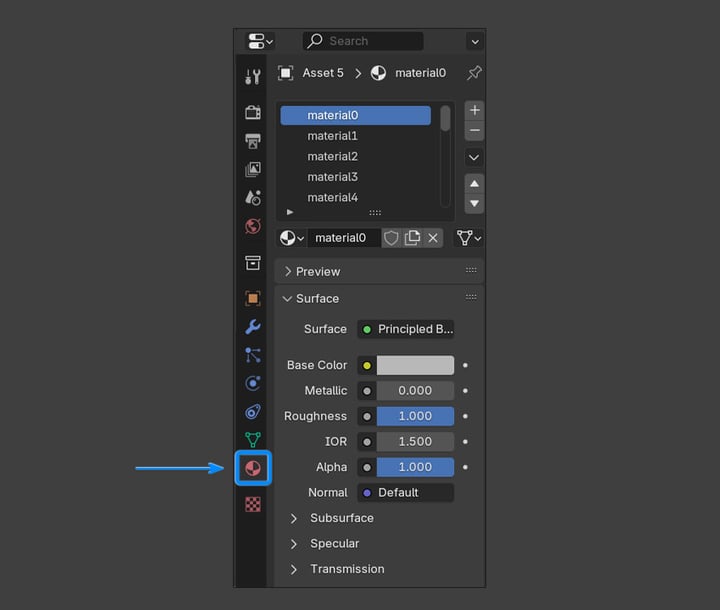Unlink material0 with the X button
The height and width of the screenshot is (610, 720).
coord(433,238)
